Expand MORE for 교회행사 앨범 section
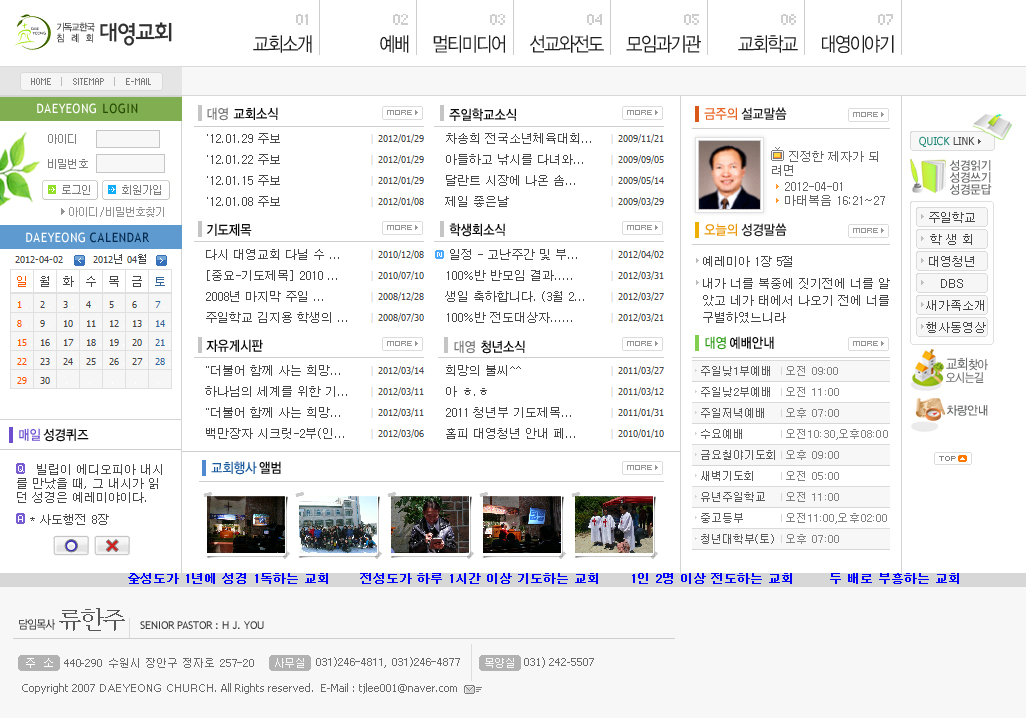The height and width of the screenshot is (718, 1026). (642, 468)
